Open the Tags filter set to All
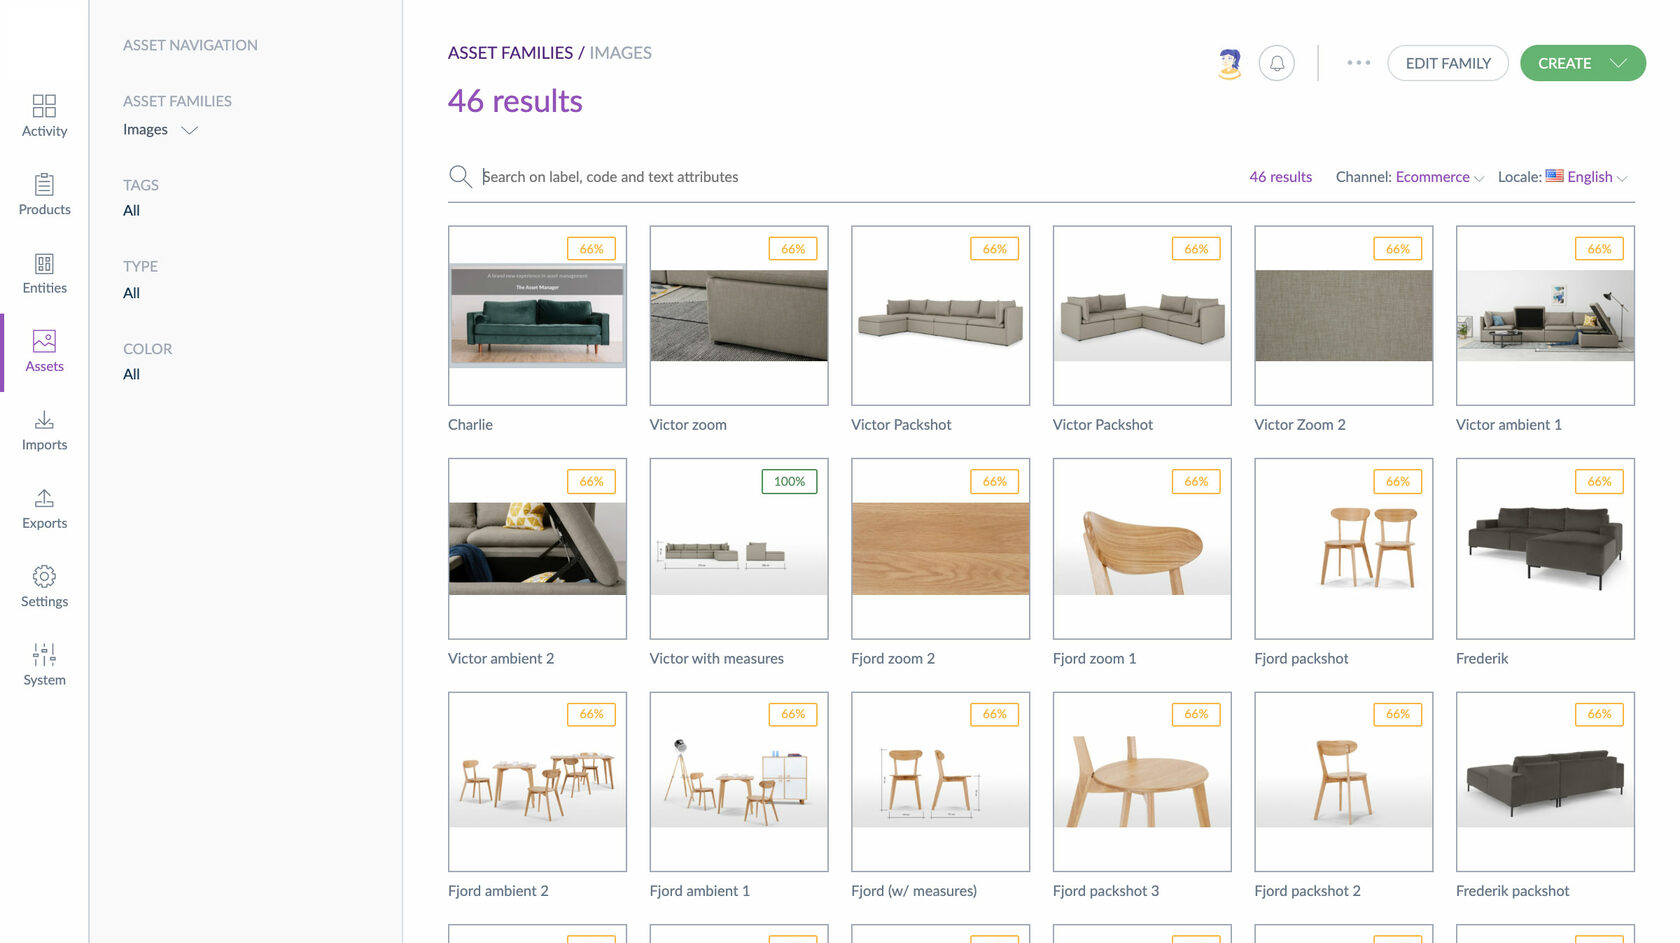This screenshot has height=943, width=1680. point(131,211)
